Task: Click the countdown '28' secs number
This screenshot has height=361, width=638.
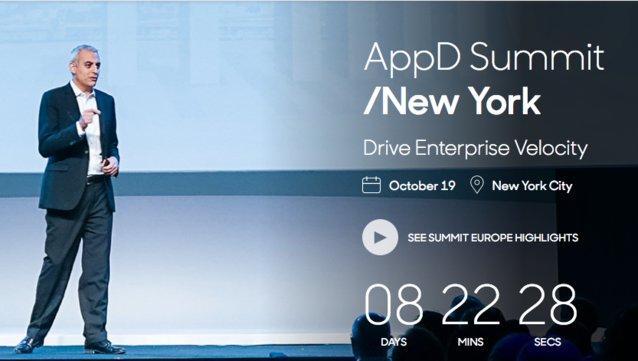Action: [548, 305]
